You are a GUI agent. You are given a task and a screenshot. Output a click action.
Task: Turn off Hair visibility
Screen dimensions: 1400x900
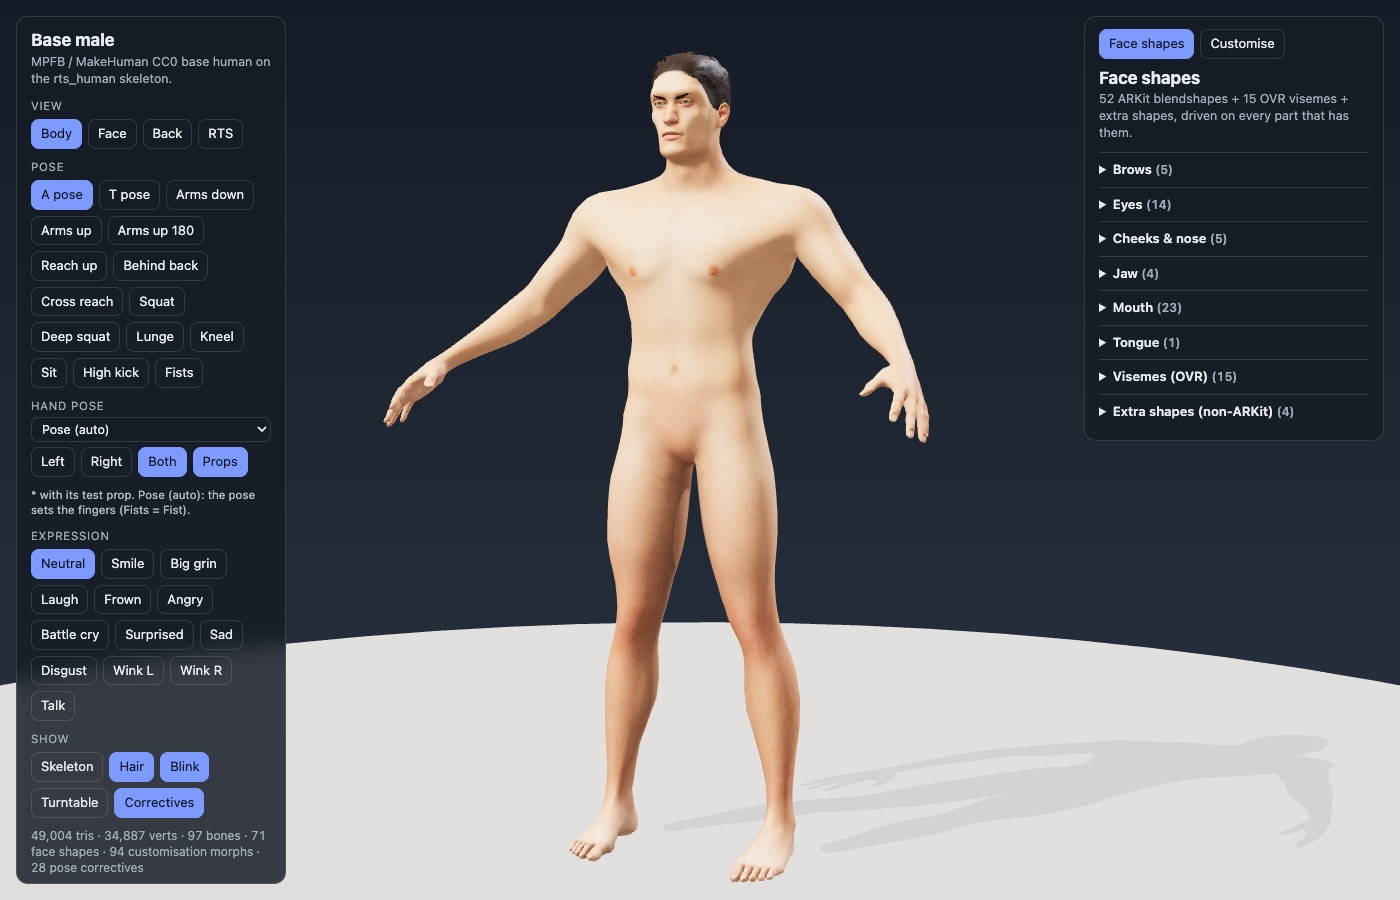tap(132, 767)
